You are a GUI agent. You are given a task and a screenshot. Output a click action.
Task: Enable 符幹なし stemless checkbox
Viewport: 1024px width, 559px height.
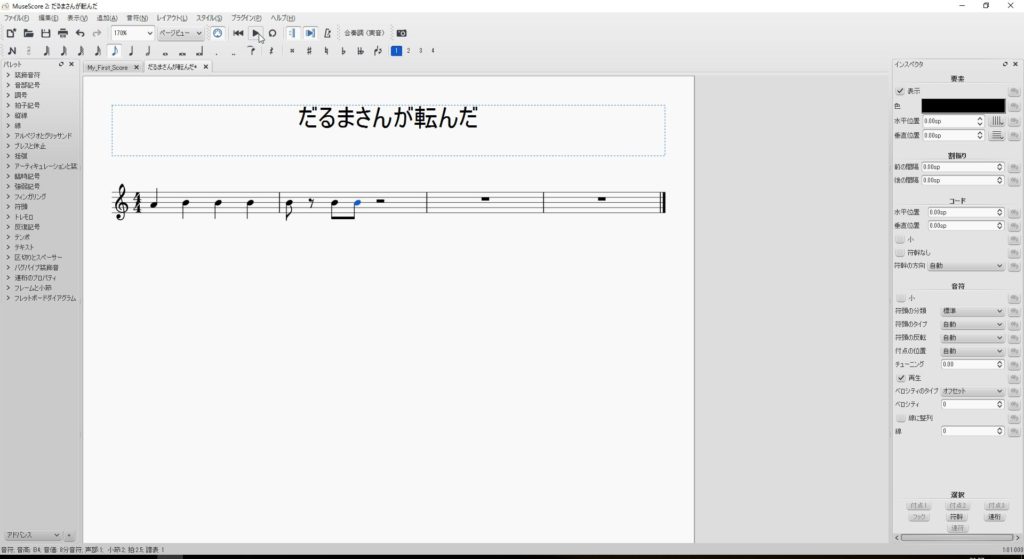[900, 253]
